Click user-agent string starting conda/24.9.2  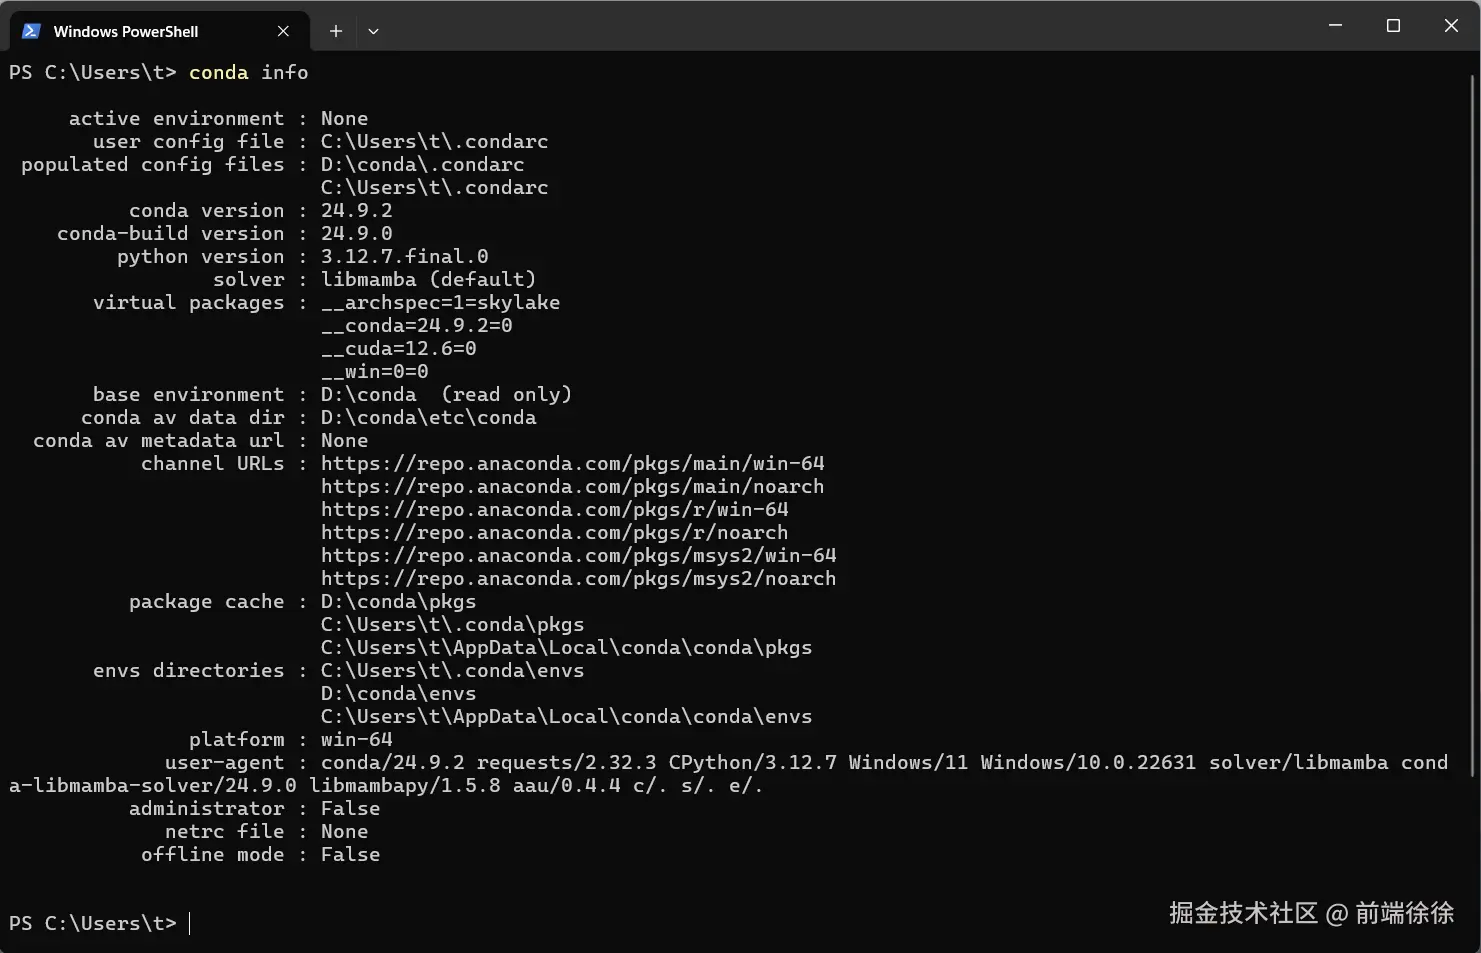[885, 762]
